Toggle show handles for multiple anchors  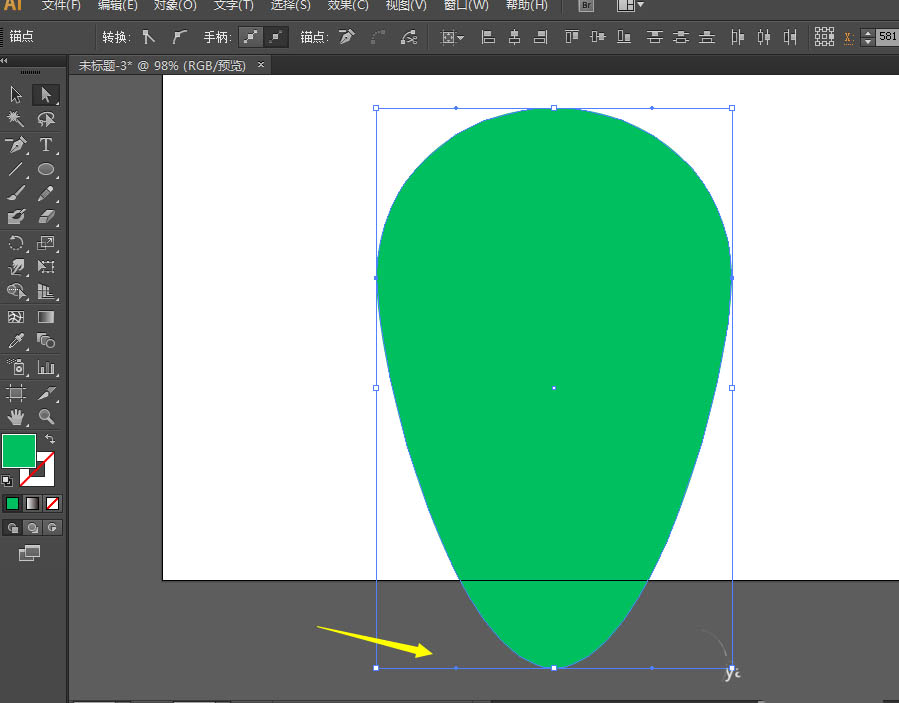tap(251, 37)
